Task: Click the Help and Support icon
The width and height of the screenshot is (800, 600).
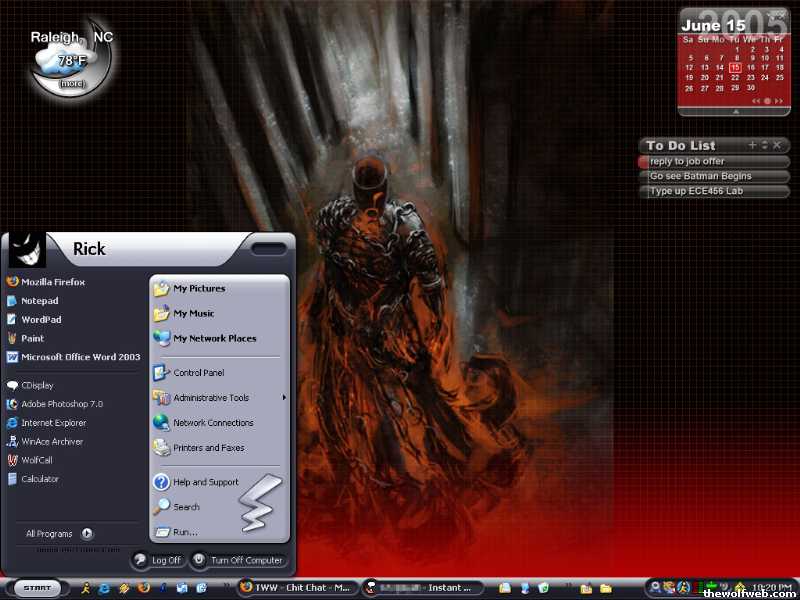Action: (x=162, y=482)
